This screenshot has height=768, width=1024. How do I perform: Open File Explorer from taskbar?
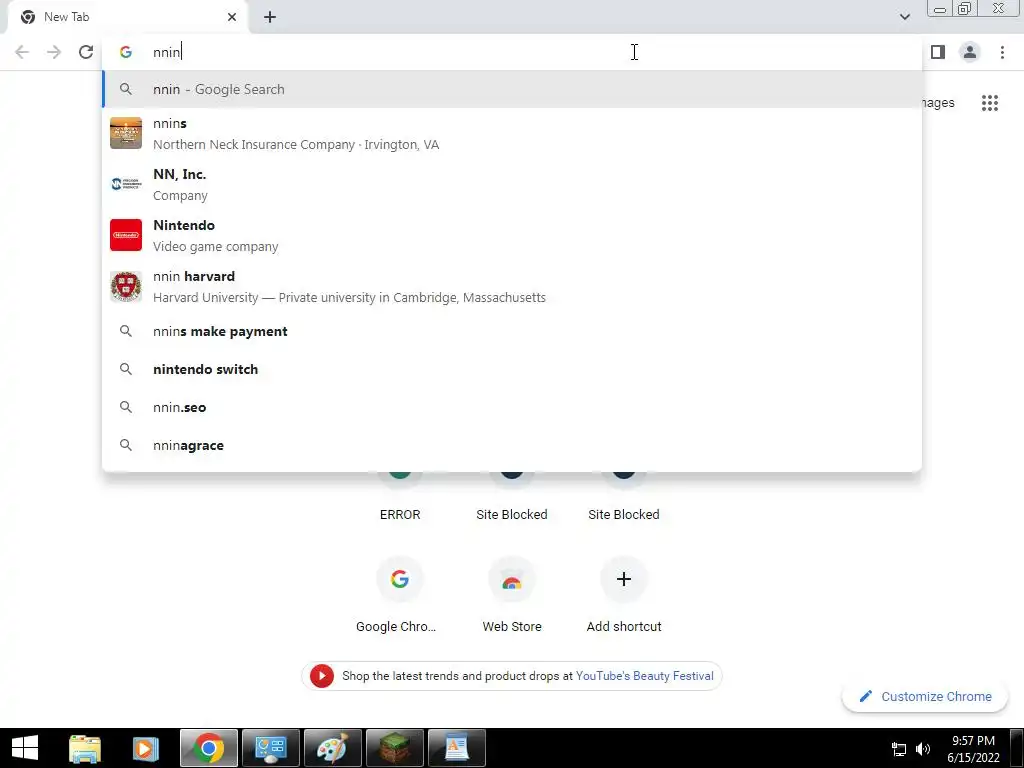[85, 748]
